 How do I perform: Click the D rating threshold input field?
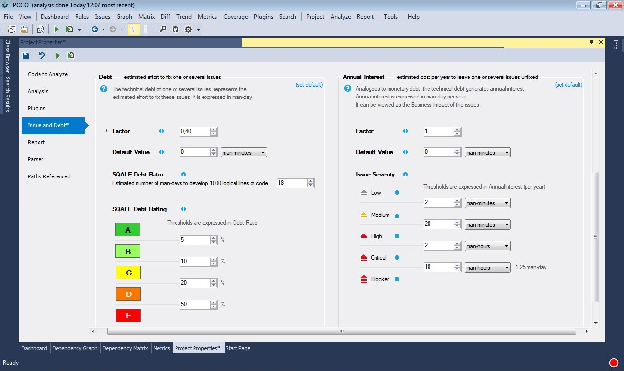pyautogui.click(x=195, y=305)
